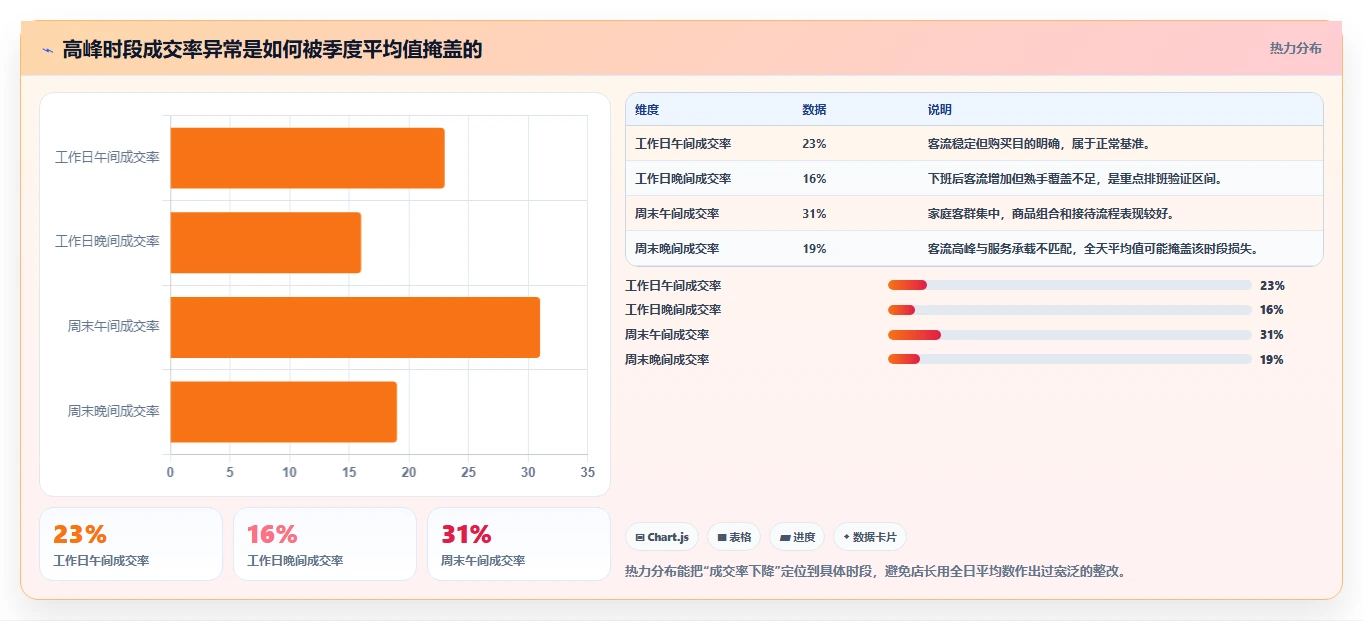
Task: Select table cell 工作日晚间成交率
Action: (683, 179)
